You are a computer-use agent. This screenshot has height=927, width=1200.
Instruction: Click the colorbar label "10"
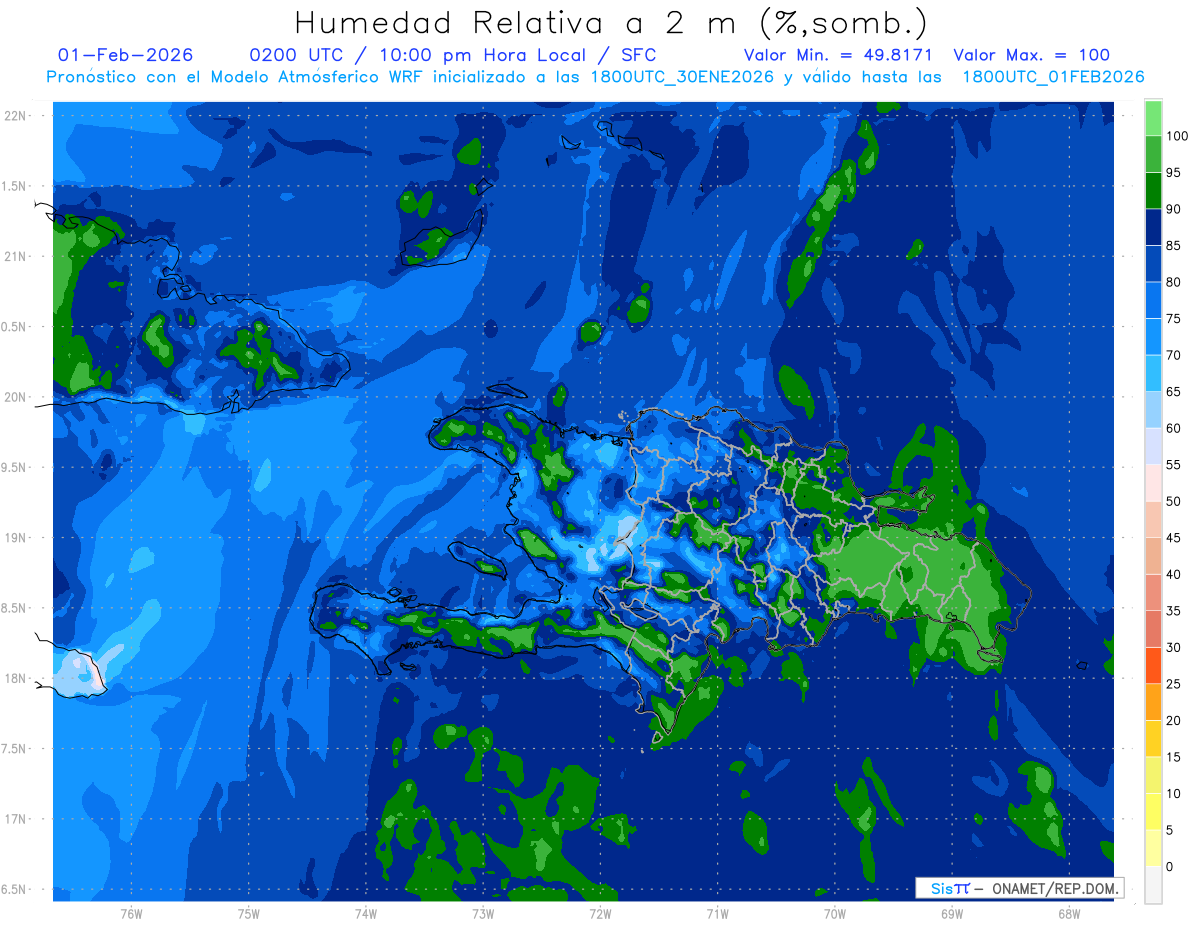[1173, 794]
